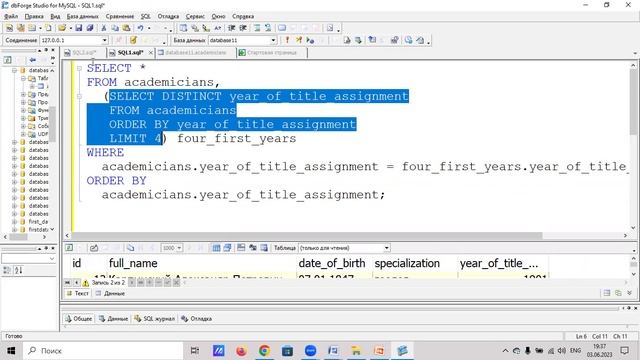The width and height of the screenshot is (640, 360).
Task: Click the Open file folder icon
Action: pos(62,28)
